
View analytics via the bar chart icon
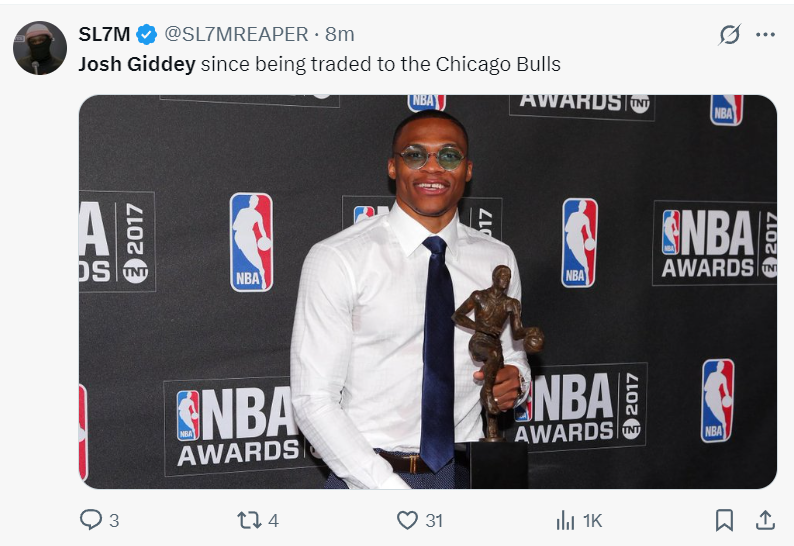click(x=565, y=520)
